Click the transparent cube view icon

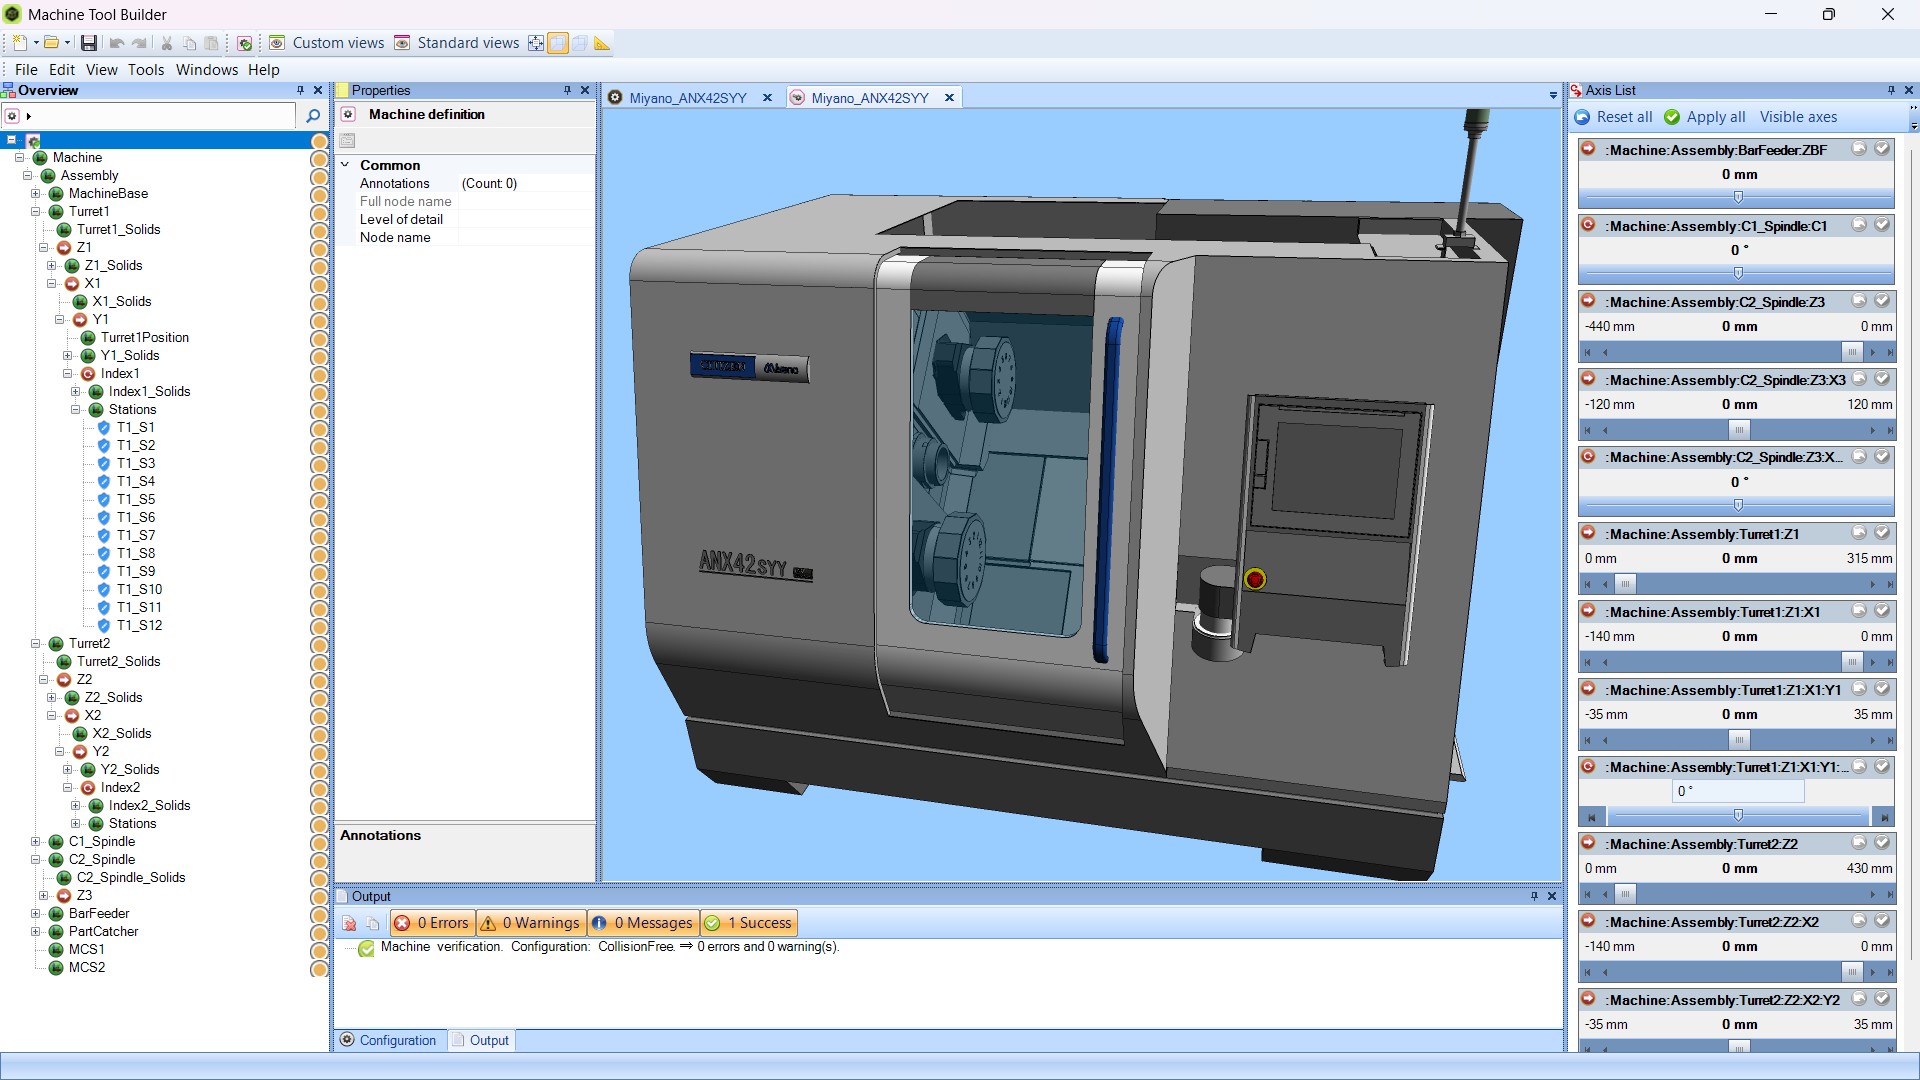click(580, 43)
